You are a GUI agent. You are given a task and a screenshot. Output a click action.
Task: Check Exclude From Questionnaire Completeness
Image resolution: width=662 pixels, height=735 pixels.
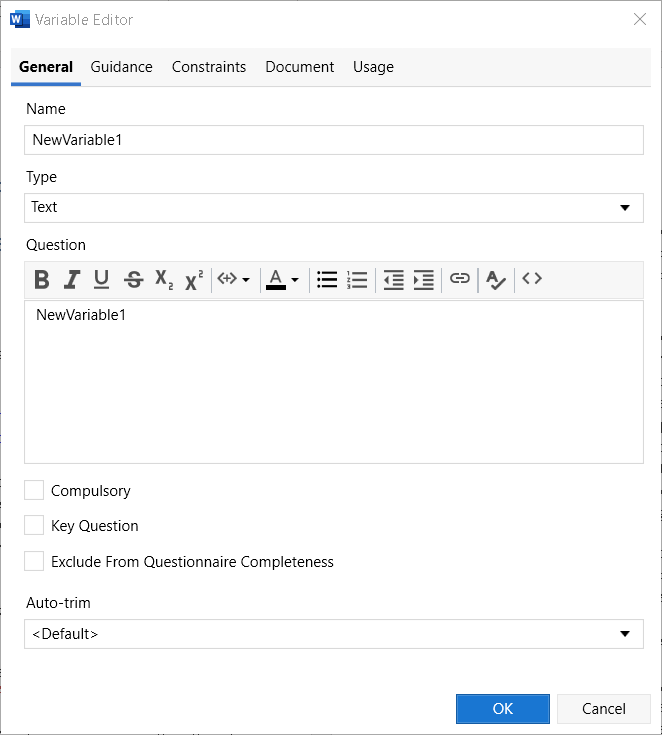(x=34, y=561)
